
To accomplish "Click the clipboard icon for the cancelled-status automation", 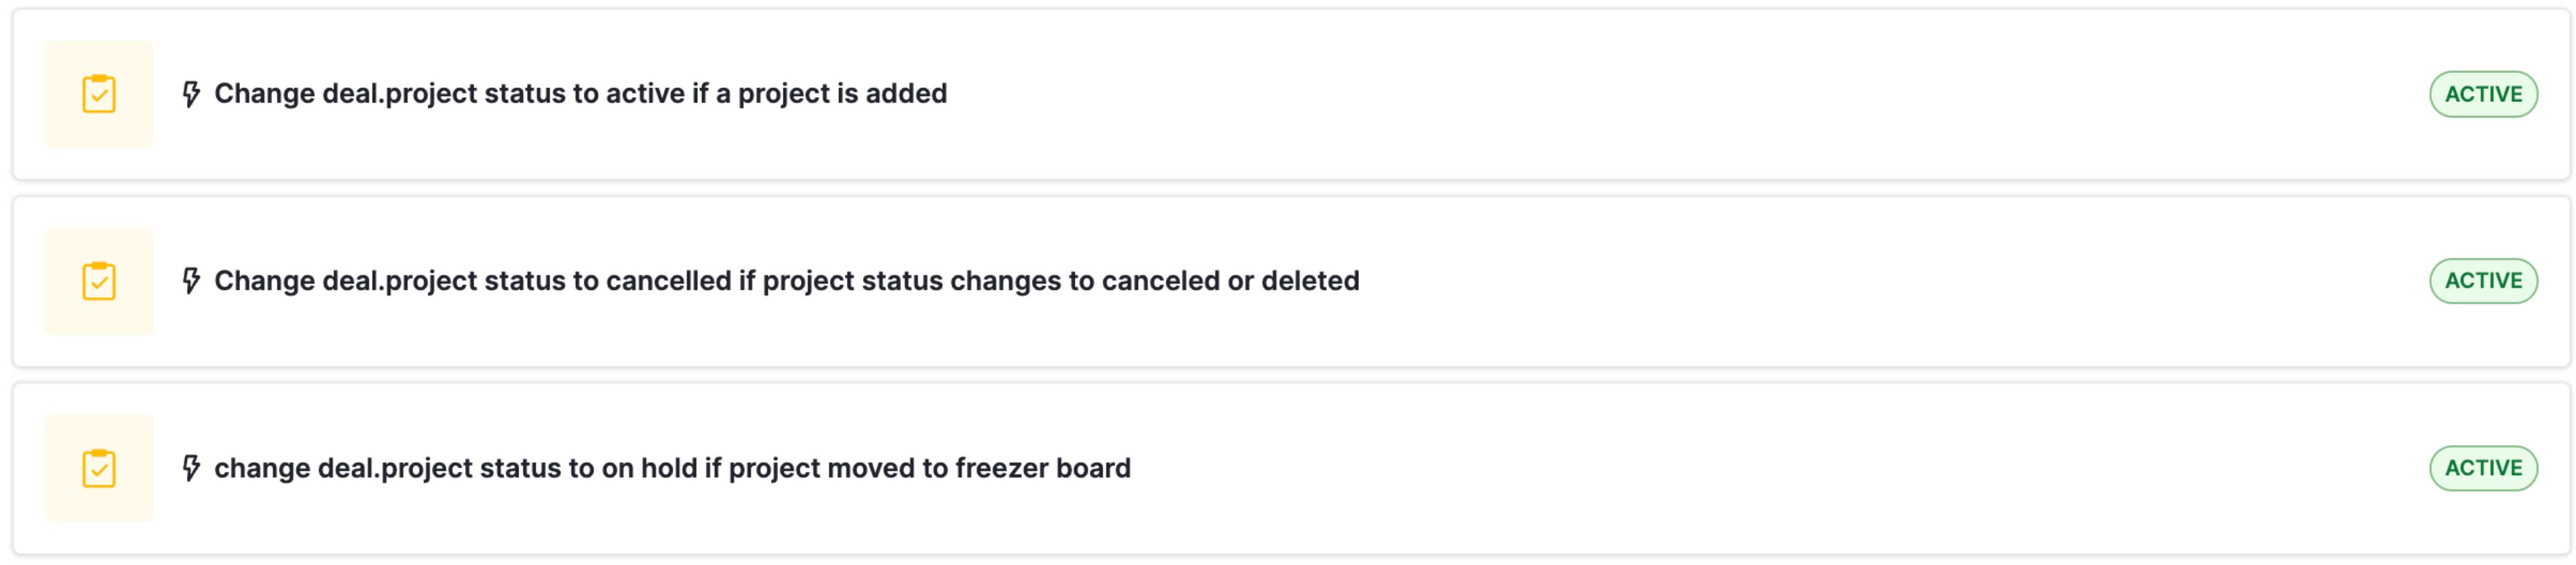I will (99, 281).
